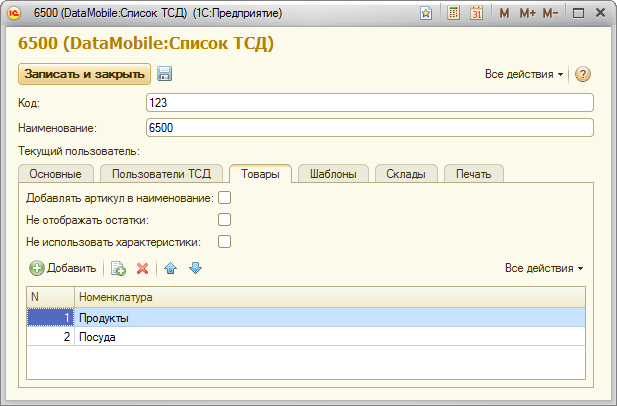Move row up with blue arrow
The image size is (617, 406).
[x=170, y=268]
